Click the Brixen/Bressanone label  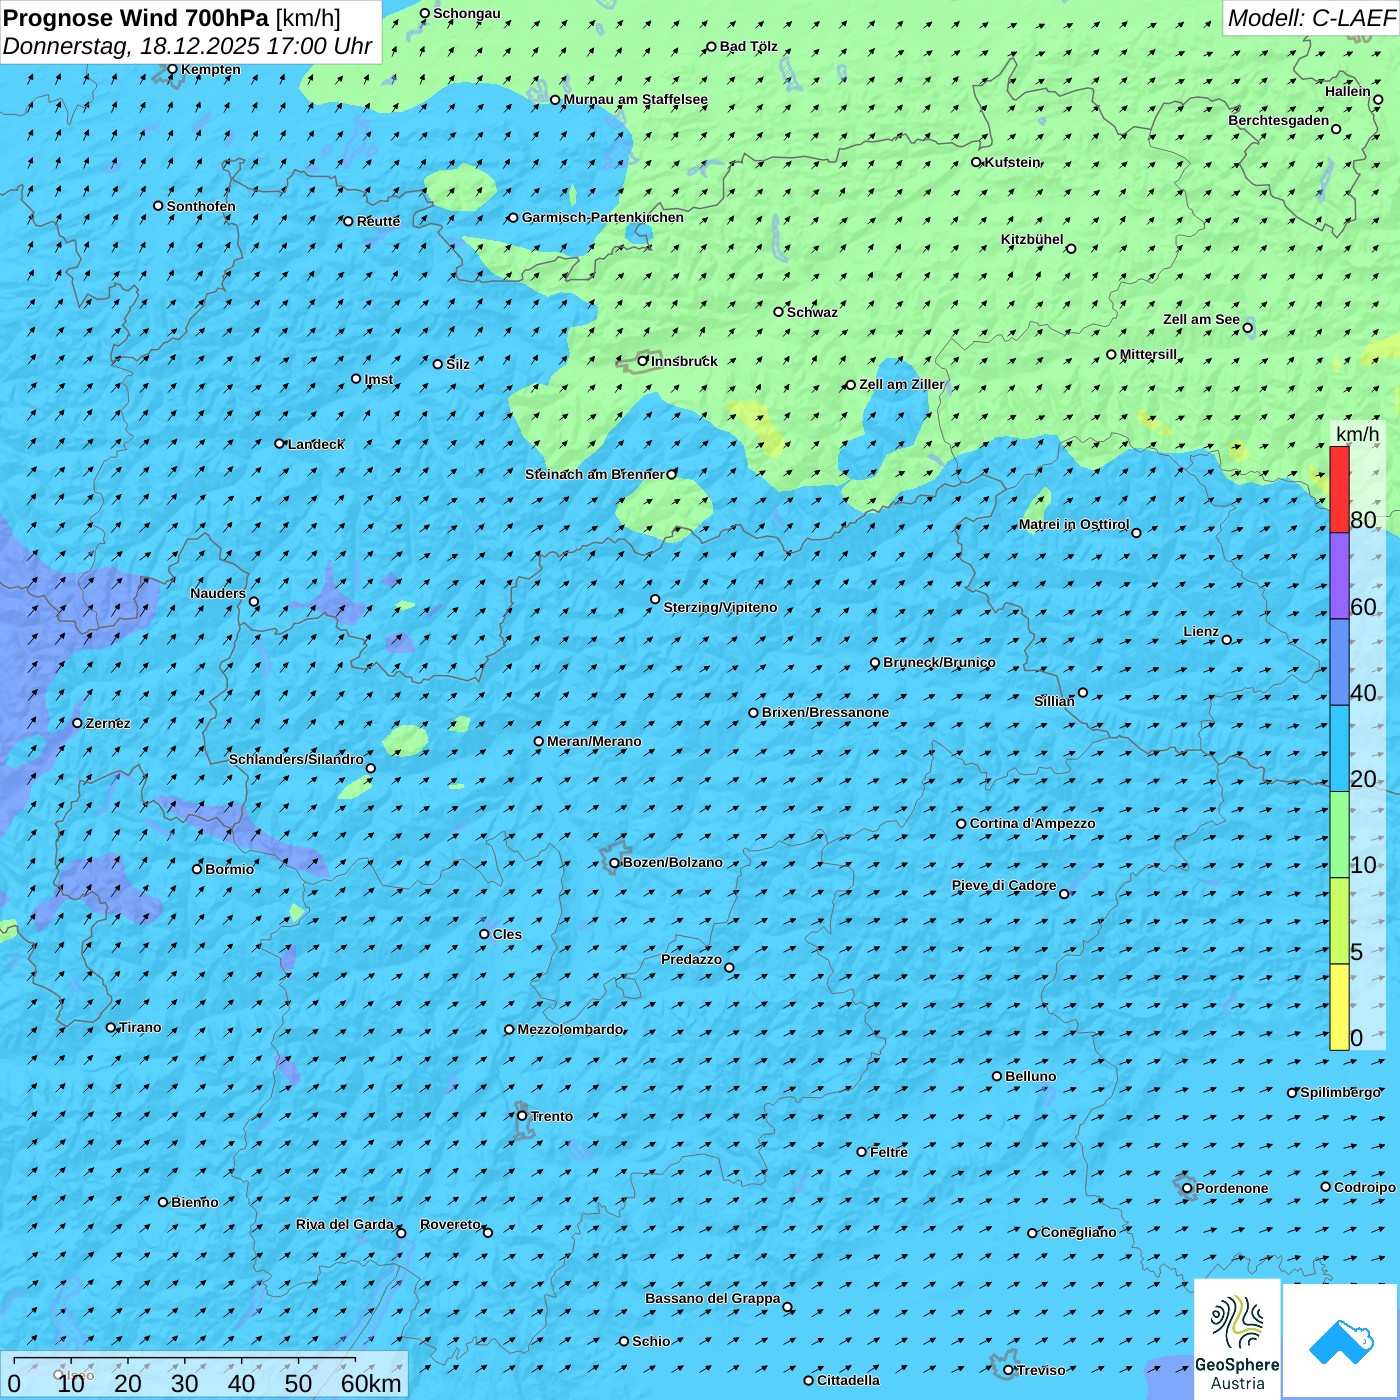point(825,712)
